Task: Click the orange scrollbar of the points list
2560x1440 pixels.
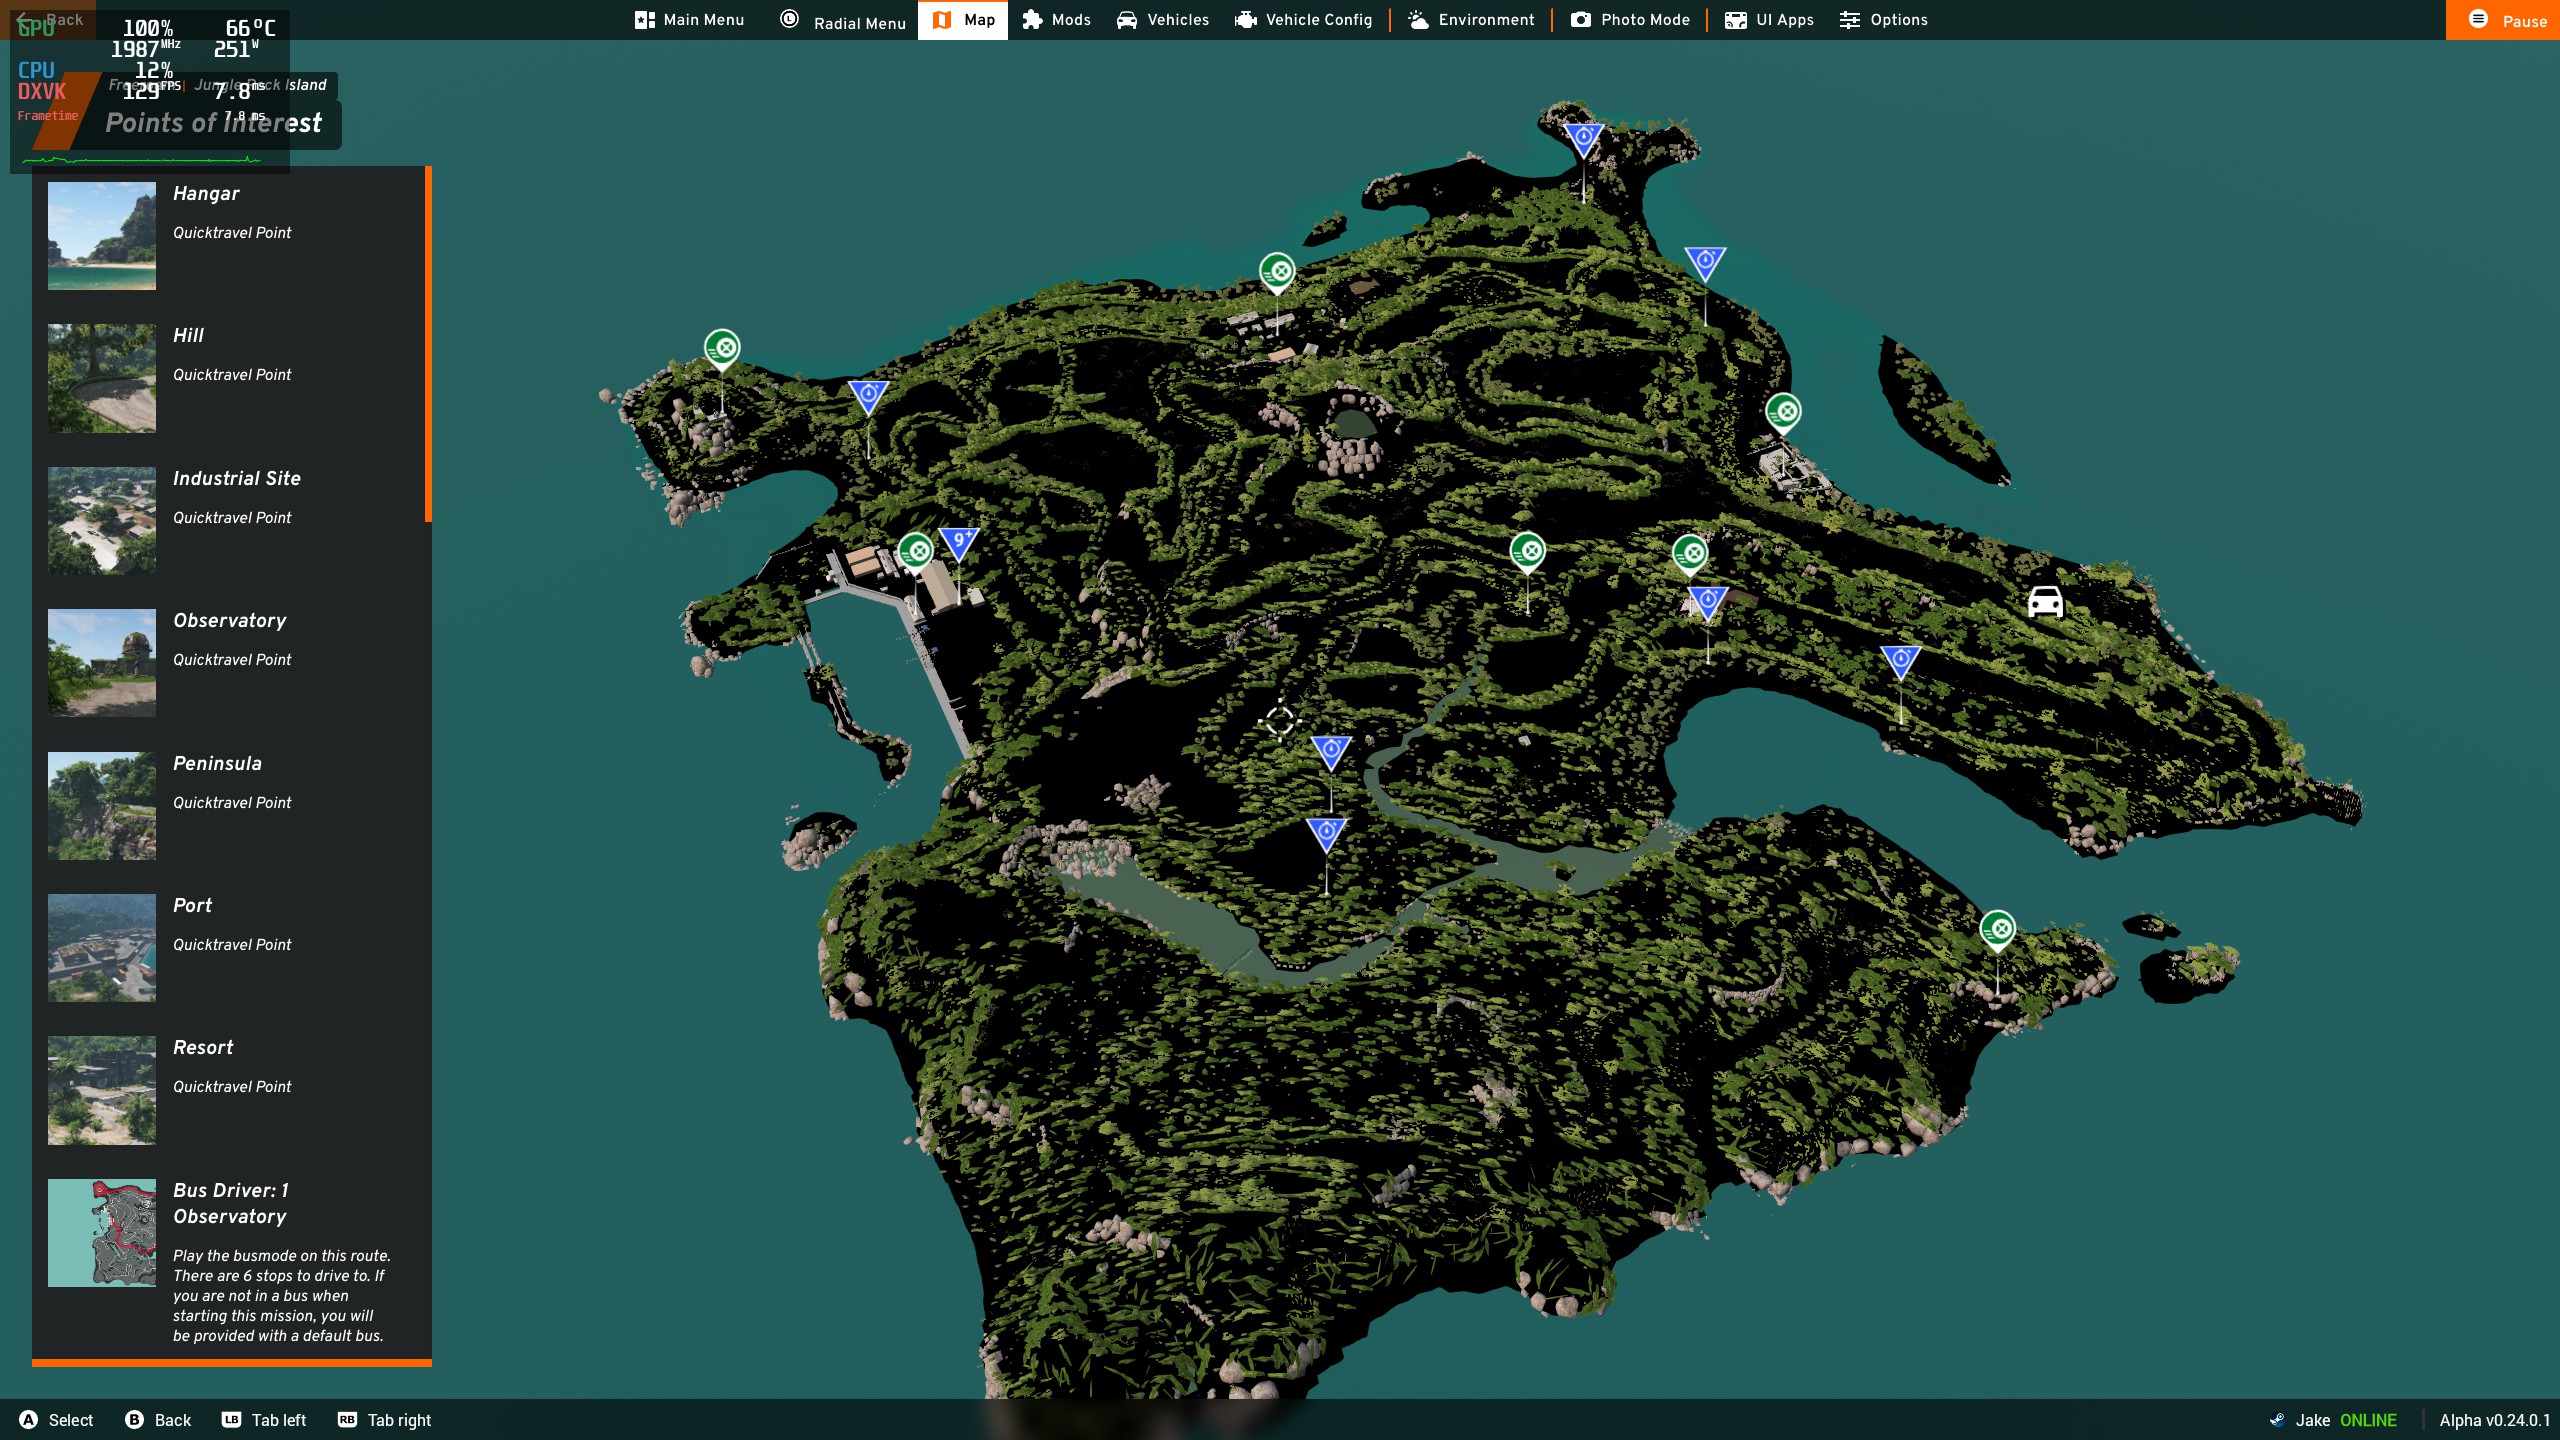Action: (428, 344)
